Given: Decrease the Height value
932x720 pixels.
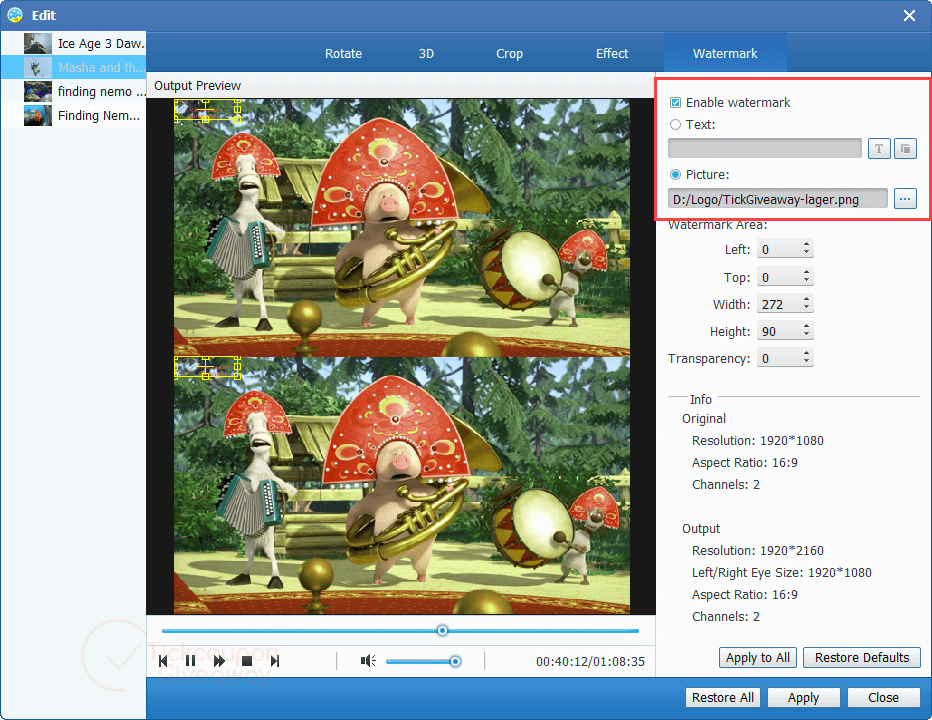Looking at the screenshot, I should point(806,335).
